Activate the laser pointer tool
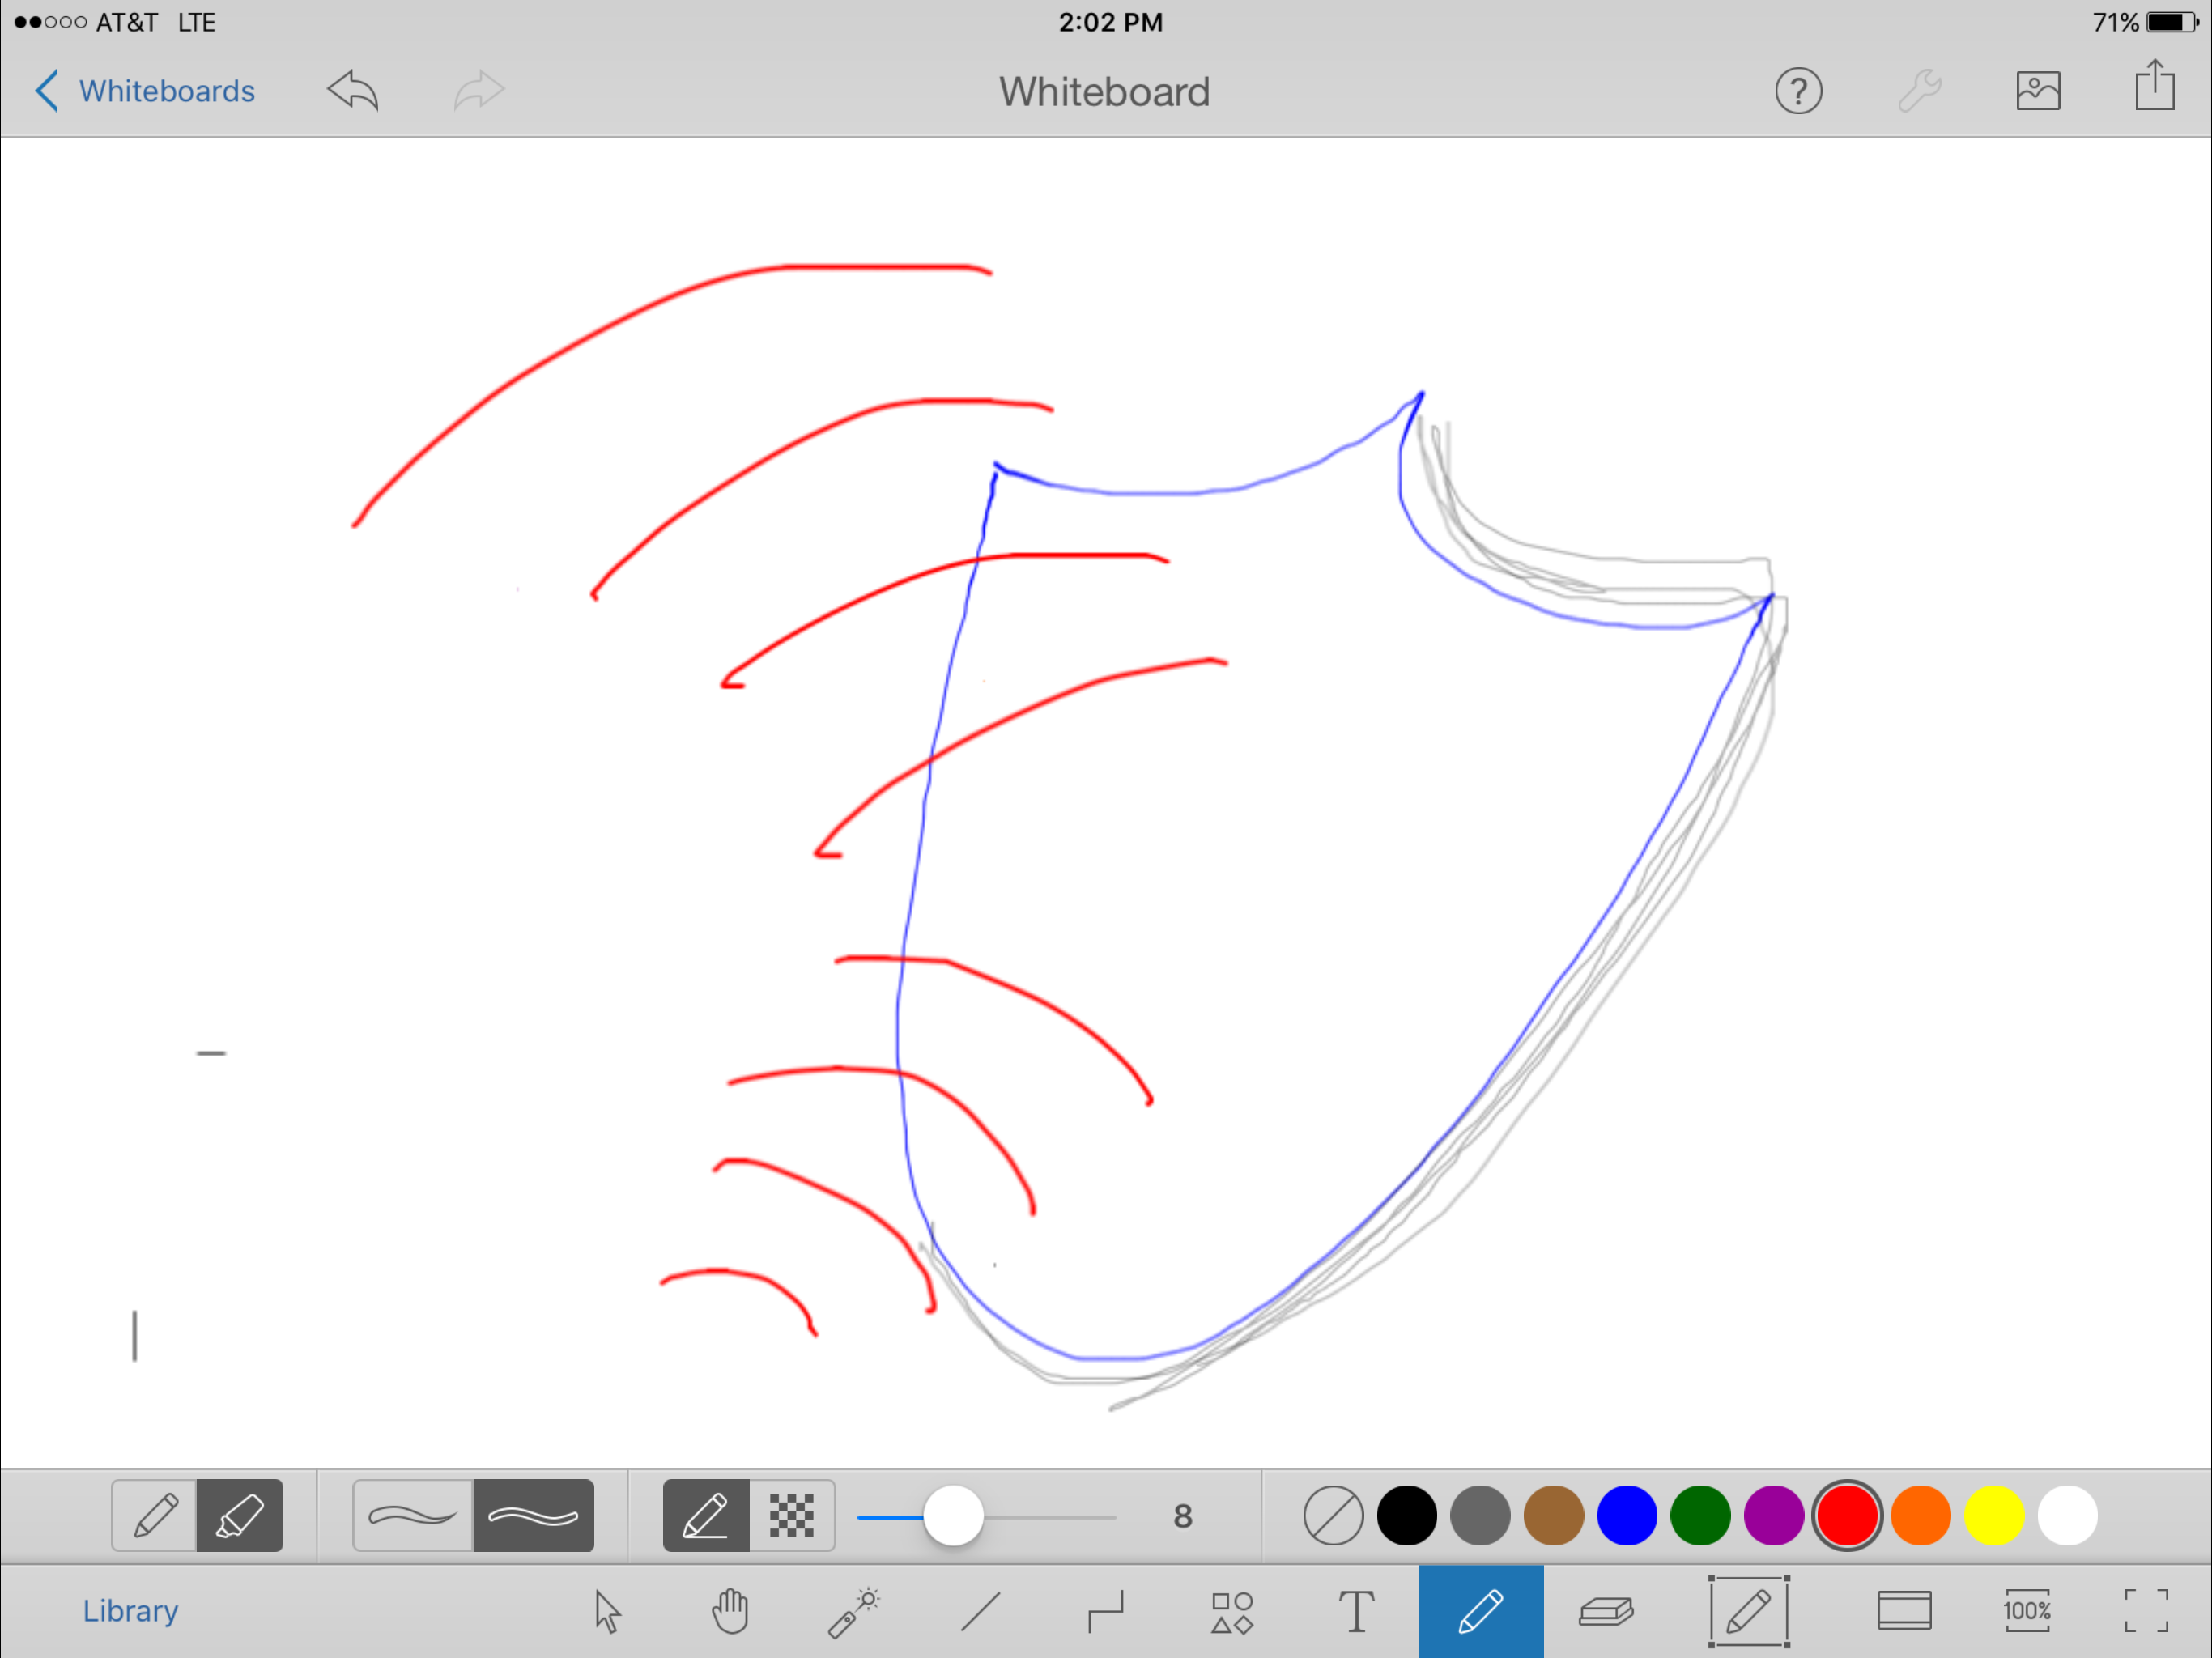Viewport: 2212px width, 1658px height. coord(853,1611)
